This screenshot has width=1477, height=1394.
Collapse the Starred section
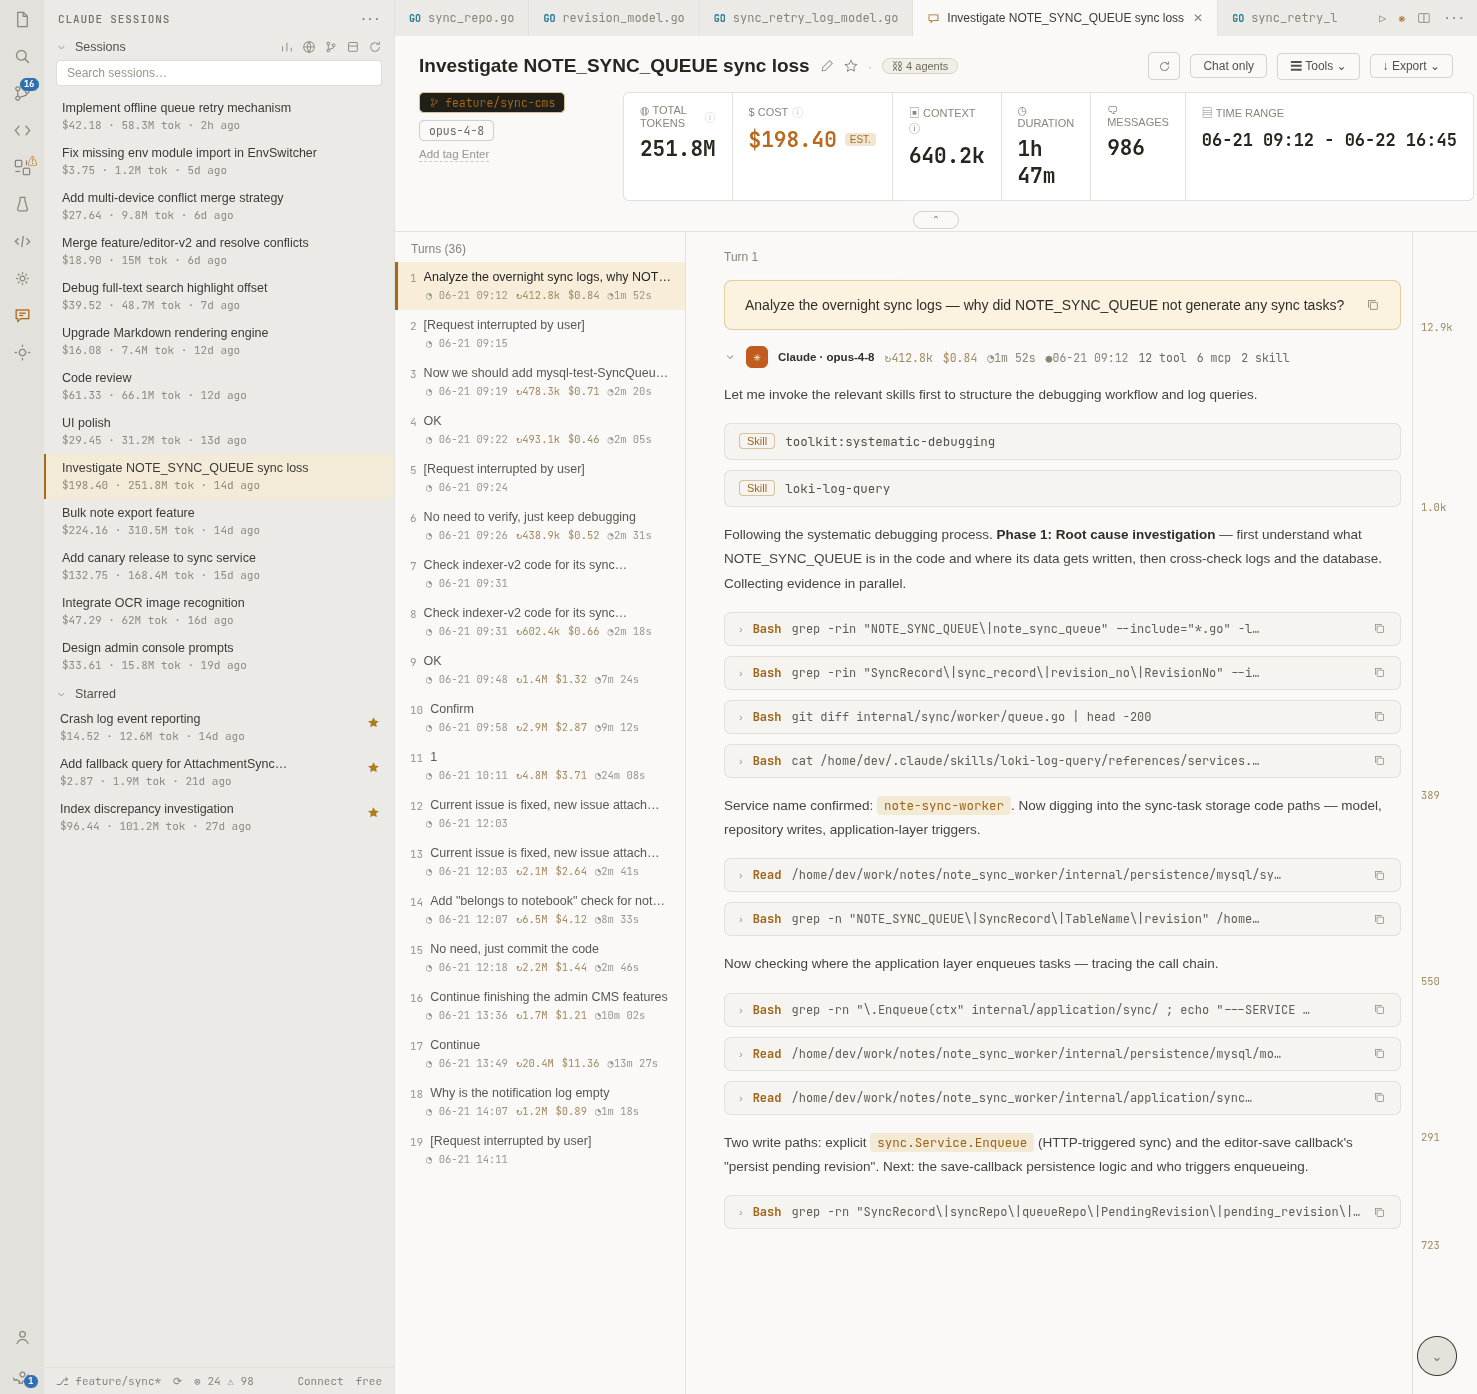[x=61, y=694]
